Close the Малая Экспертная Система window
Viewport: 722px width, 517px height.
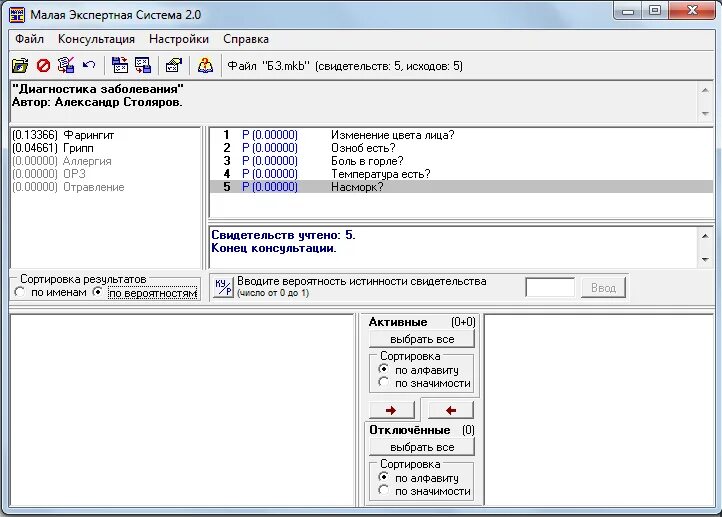click(x=692, y=11)
